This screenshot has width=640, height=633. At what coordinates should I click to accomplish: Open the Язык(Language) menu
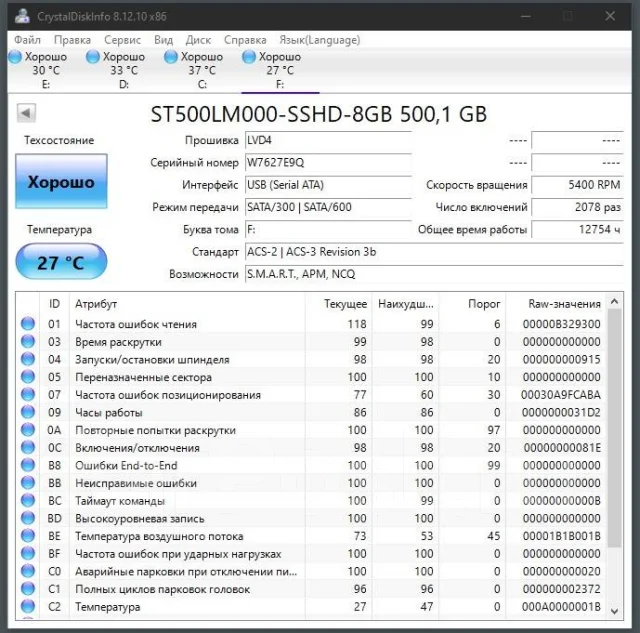click(320, 40)
